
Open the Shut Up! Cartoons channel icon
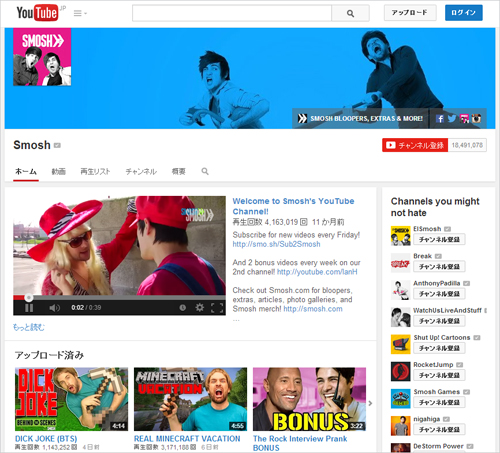point(401,344)
